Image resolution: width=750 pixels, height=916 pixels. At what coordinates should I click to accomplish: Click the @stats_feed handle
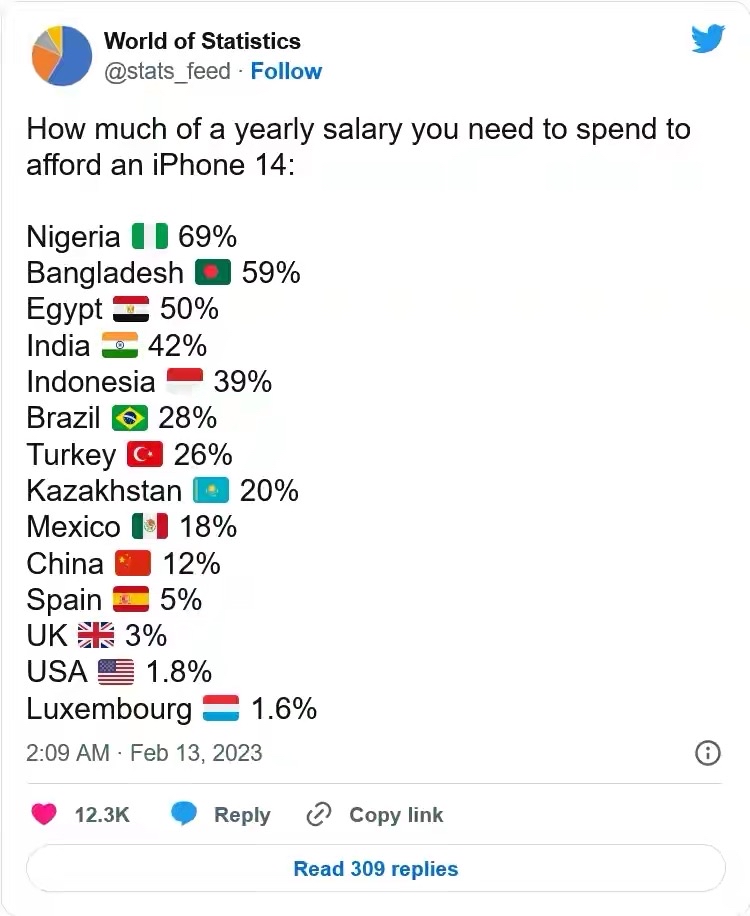[167, 71]
